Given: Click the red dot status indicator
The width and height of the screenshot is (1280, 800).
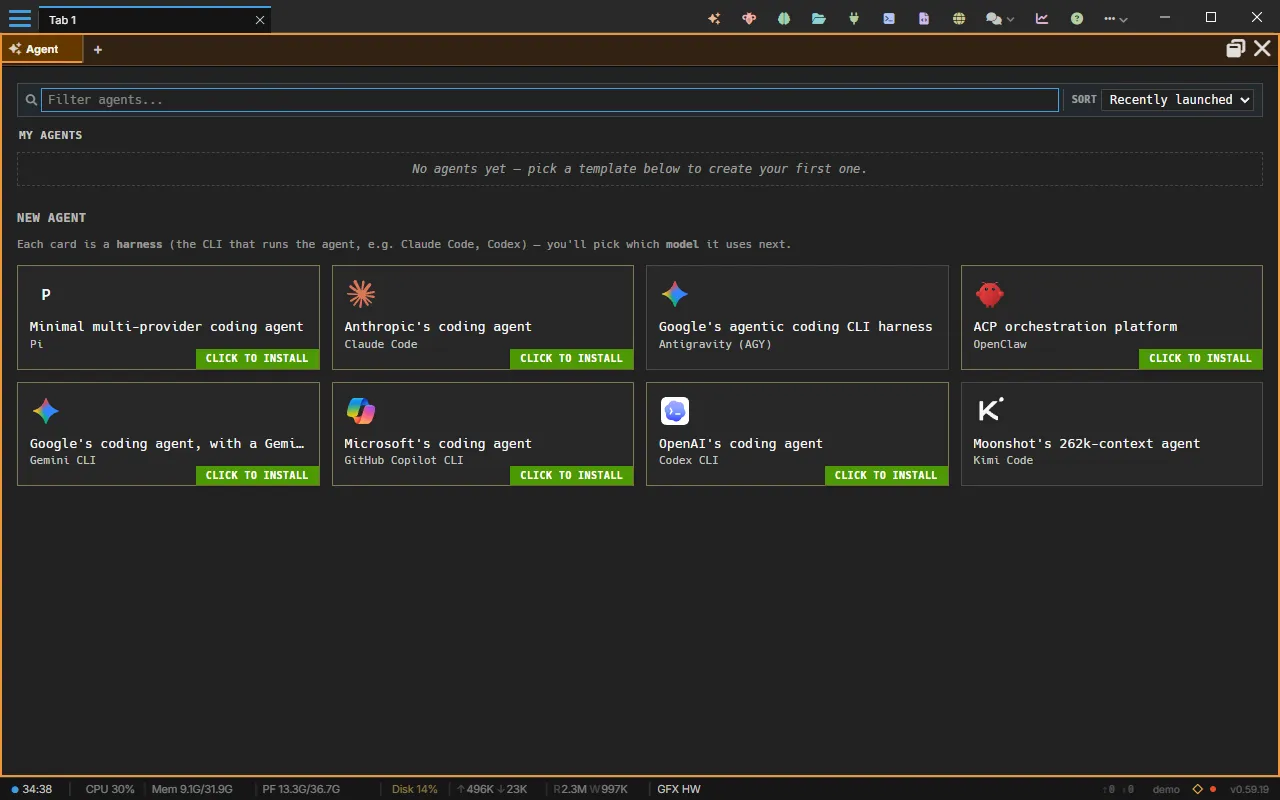Looking at the screenshot, I should (x=1213, y=789).
